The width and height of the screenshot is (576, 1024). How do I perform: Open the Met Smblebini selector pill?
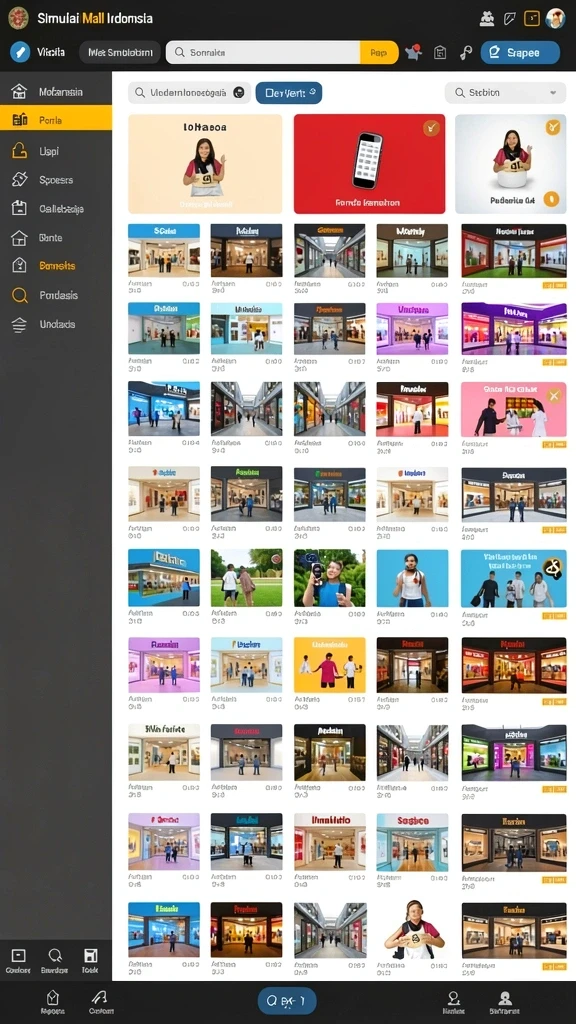click(x=120, y=52)
